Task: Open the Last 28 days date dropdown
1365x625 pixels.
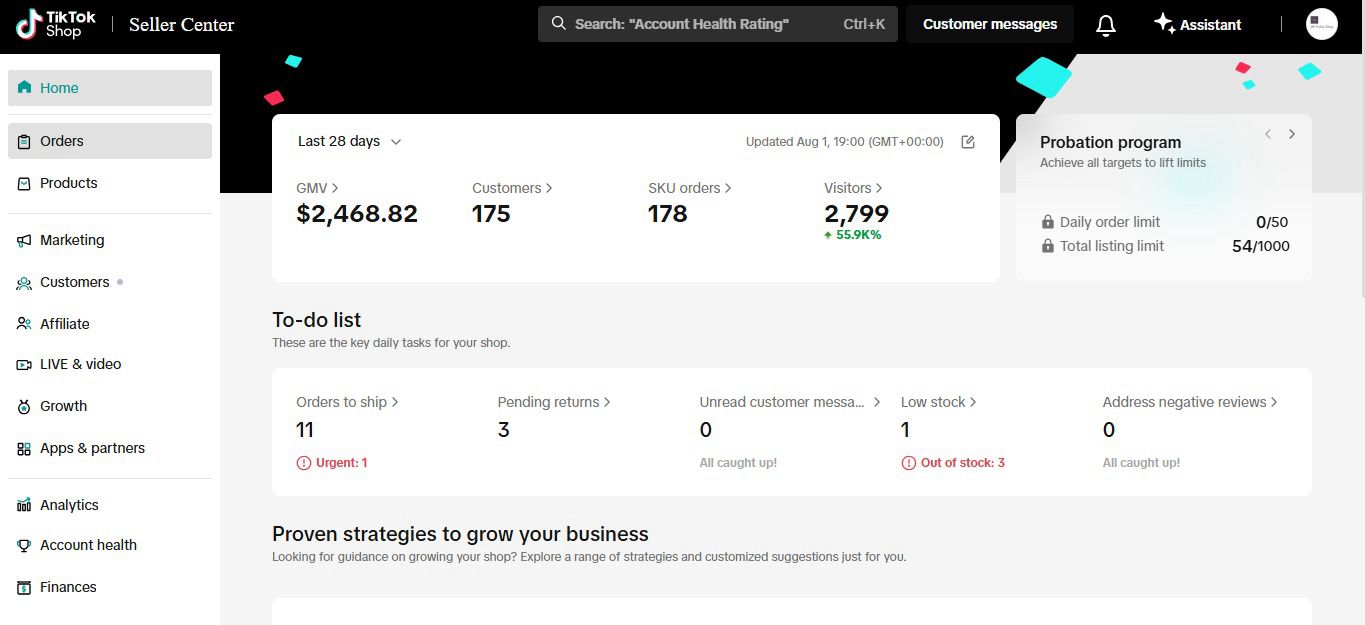Action: pyautogui.click(x=347, y=141)
